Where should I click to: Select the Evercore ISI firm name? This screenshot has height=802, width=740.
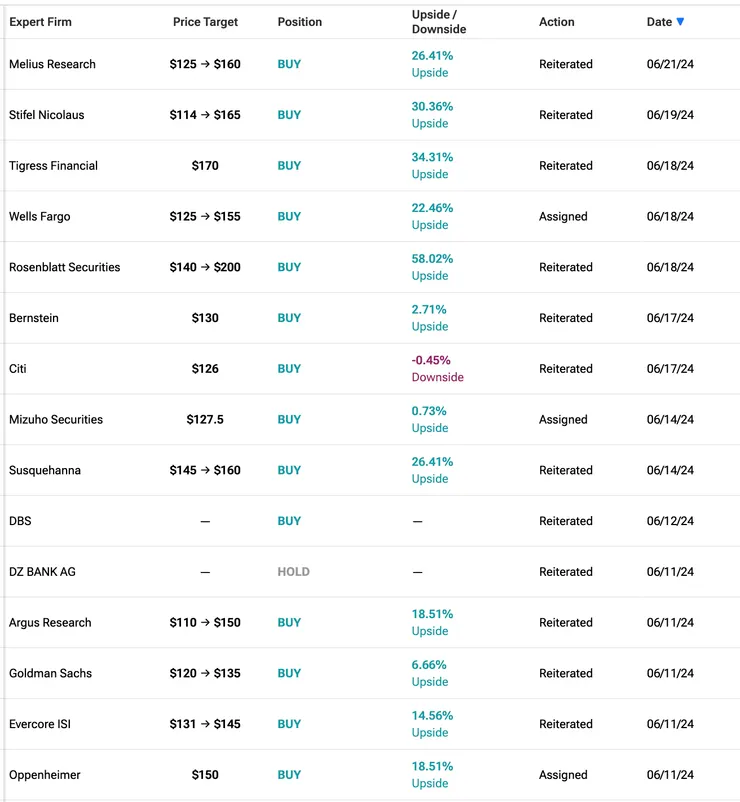[40, 724]
